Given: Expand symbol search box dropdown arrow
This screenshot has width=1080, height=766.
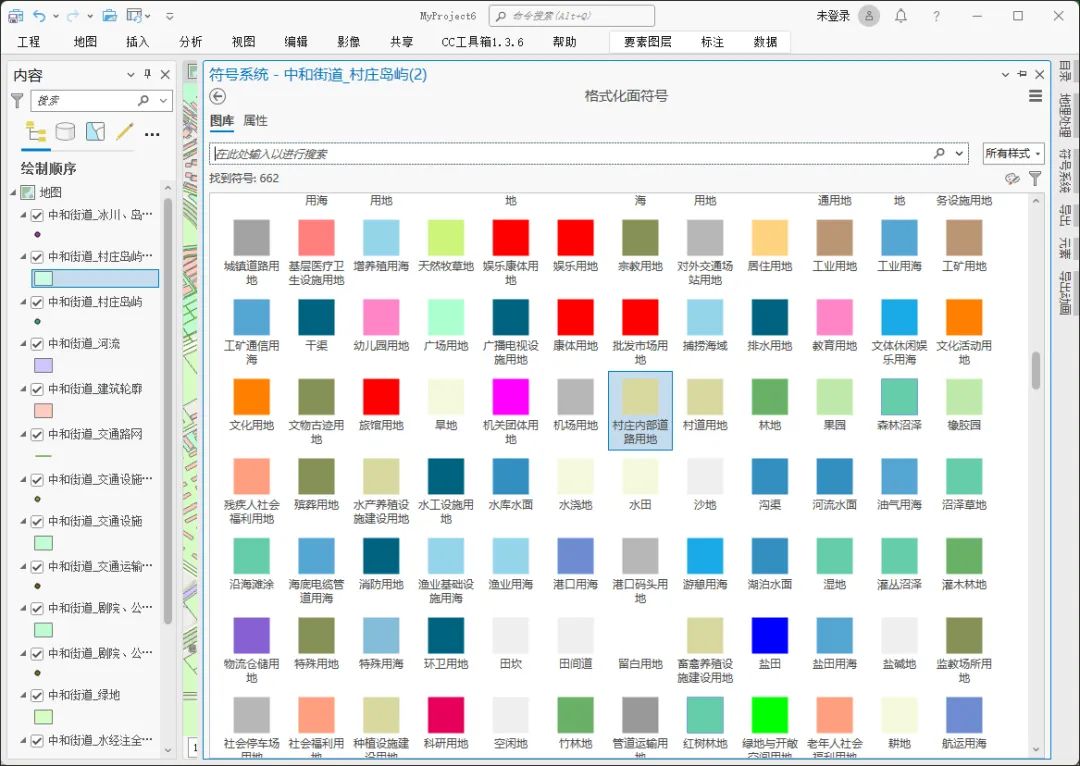Looking at the screenshot, I should (x=959, y=153).
